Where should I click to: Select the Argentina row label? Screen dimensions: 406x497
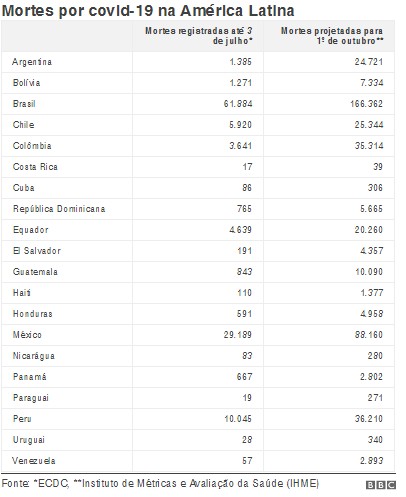coord(32,62)
